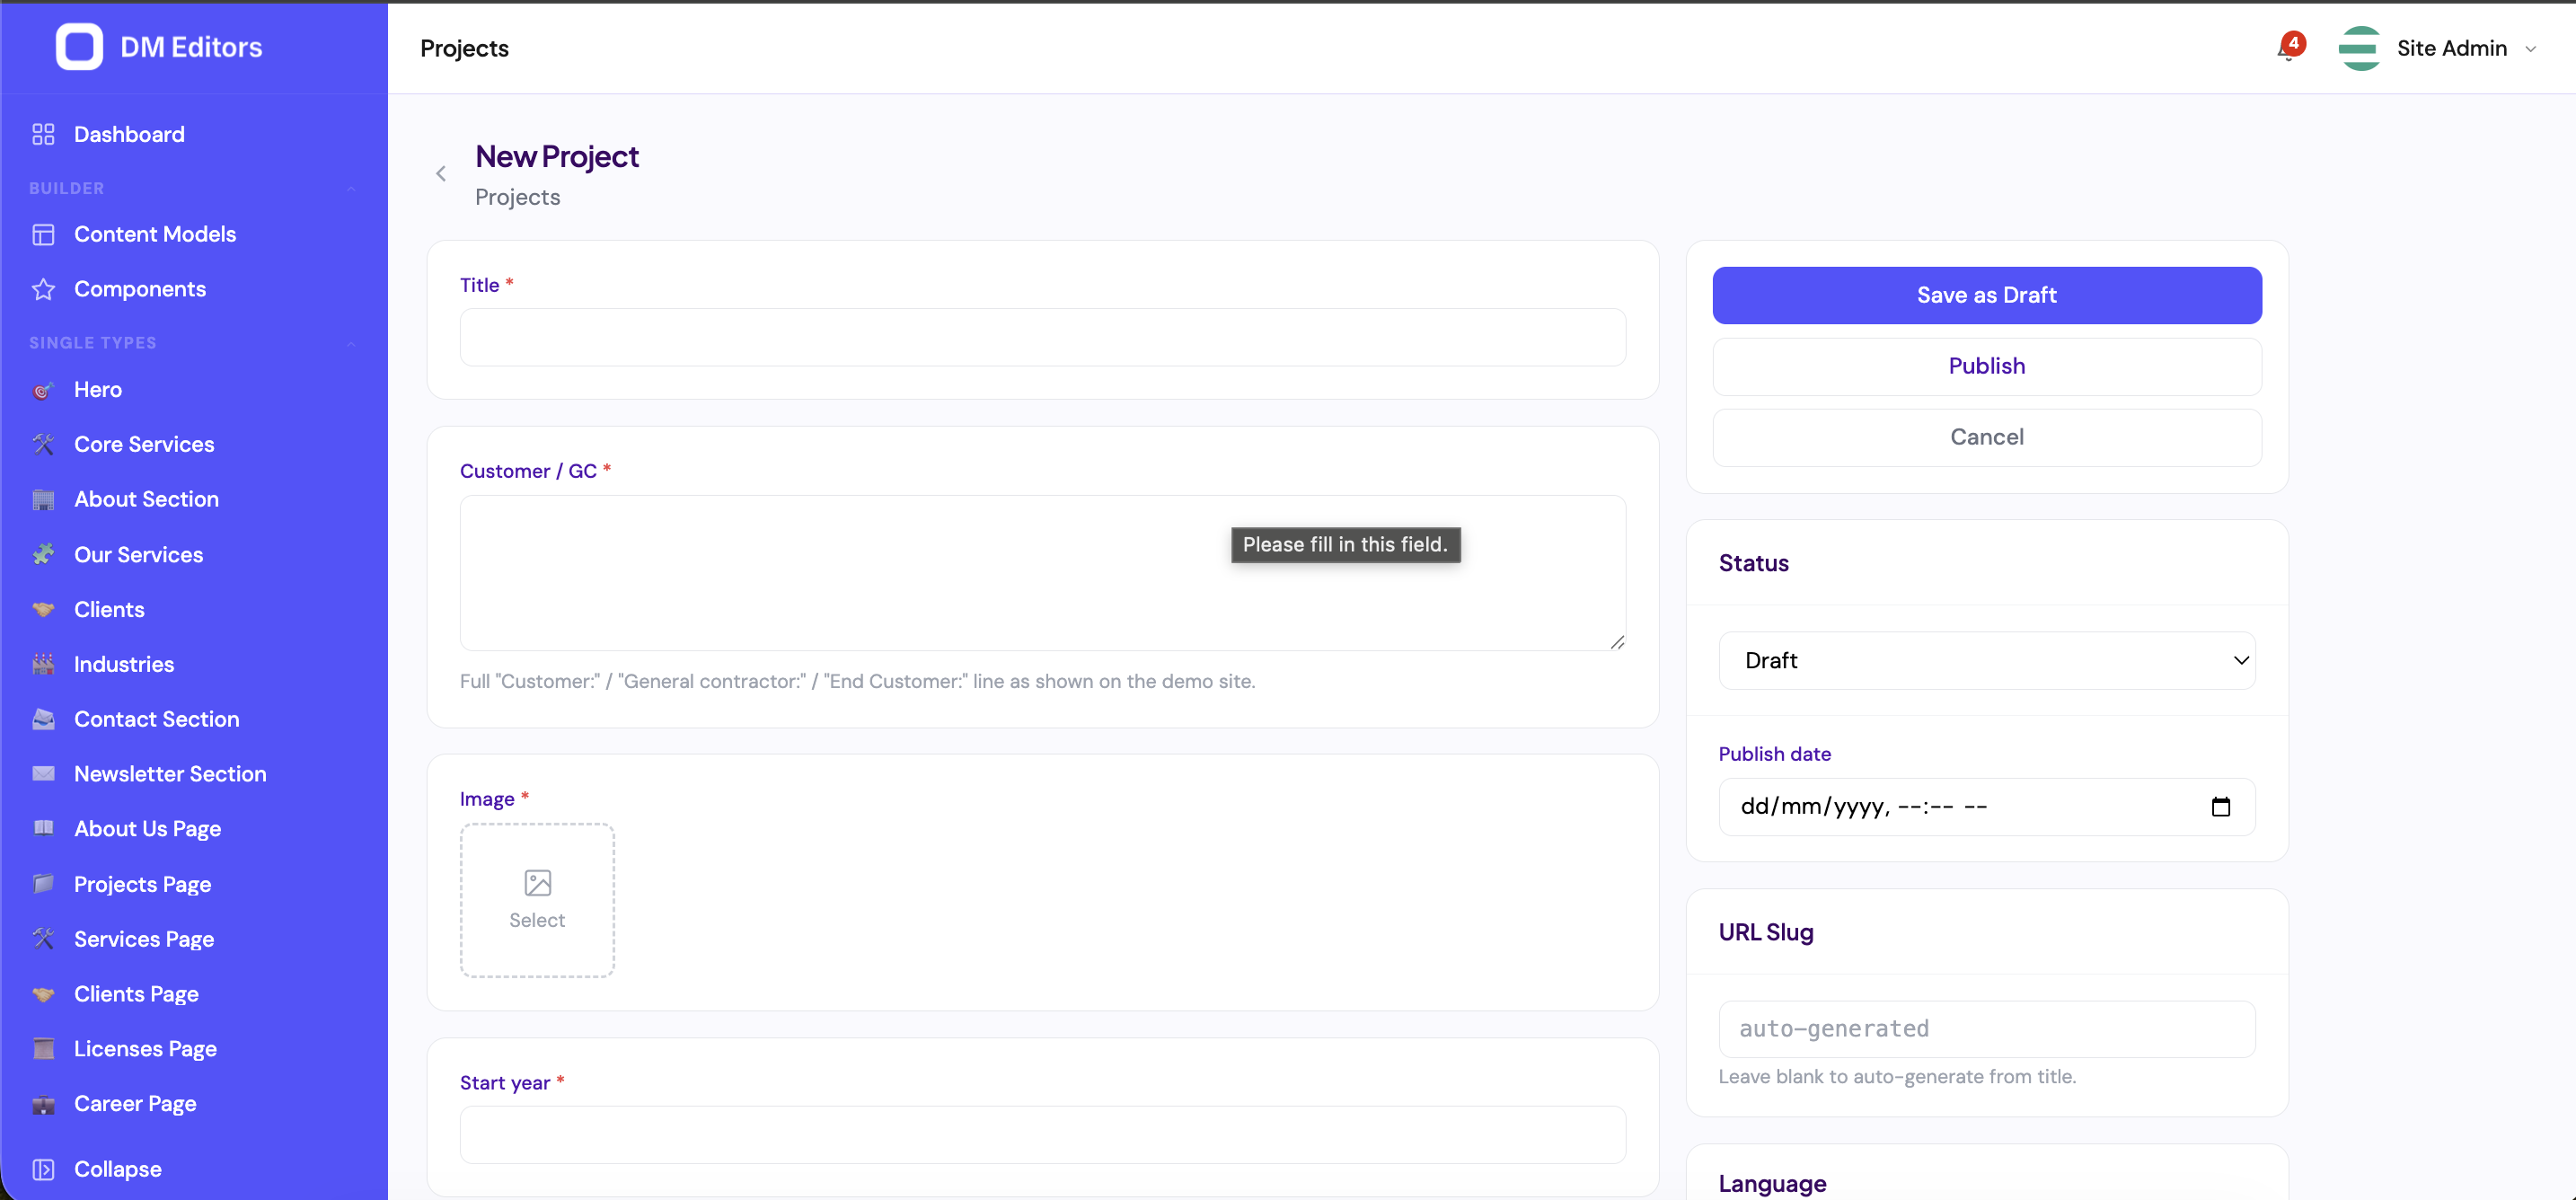Click the Clients handshake icon

[x=43, y=609]
